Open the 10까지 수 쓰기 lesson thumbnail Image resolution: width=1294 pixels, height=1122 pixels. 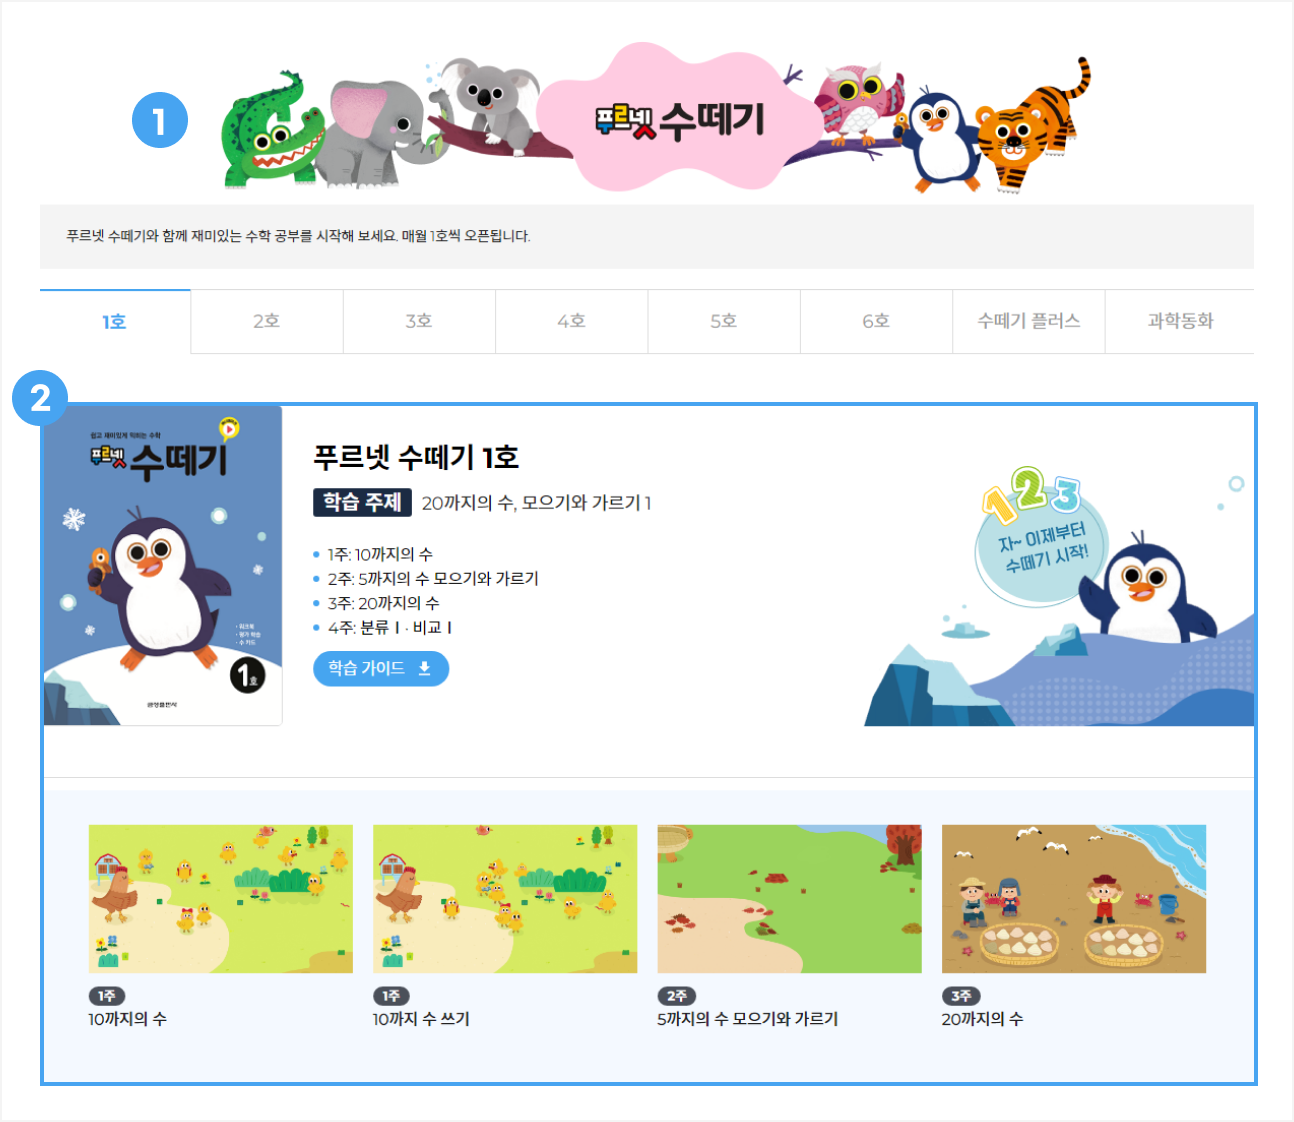tap(505, 899)
